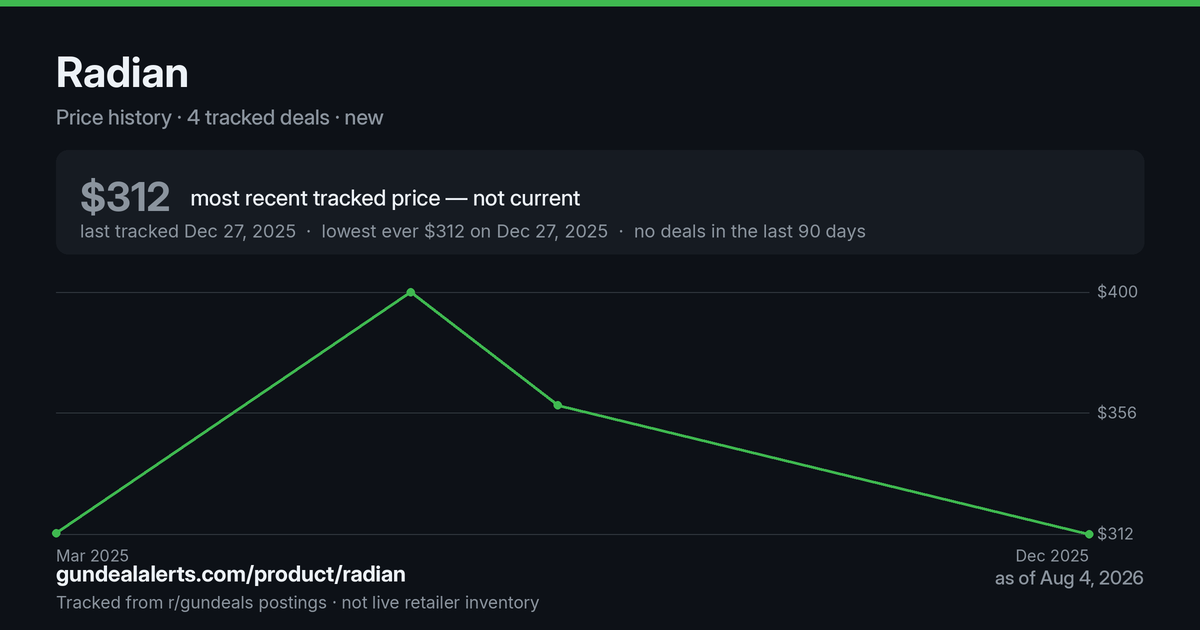Click the Dec 2025 x-axis label

tap(1052, 555)
